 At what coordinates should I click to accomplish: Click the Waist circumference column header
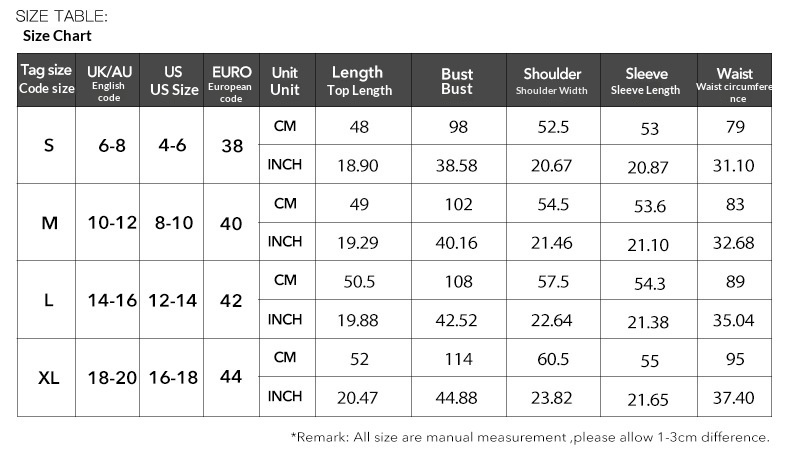click(735, 81)
